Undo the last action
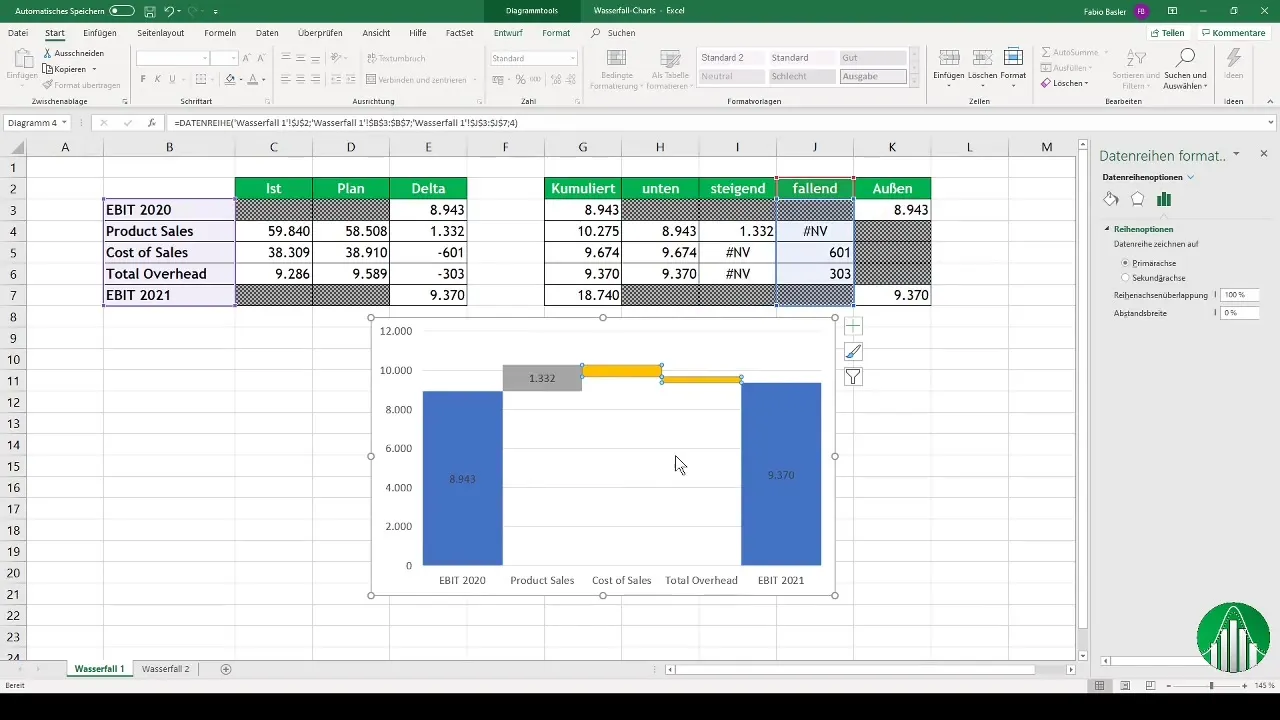The height and width of the screenshot is (720, 1280). click(170, 10)
